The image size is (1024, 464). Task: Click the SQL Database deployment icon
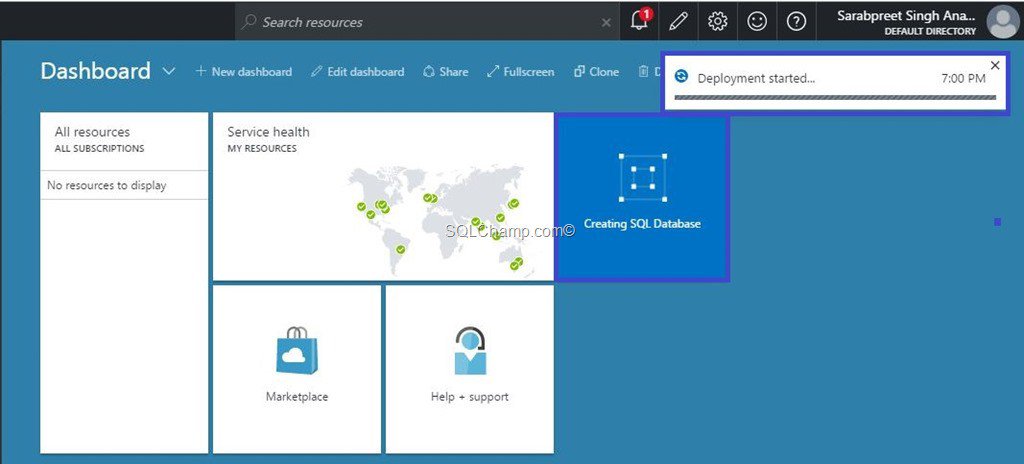pos(643,178)
